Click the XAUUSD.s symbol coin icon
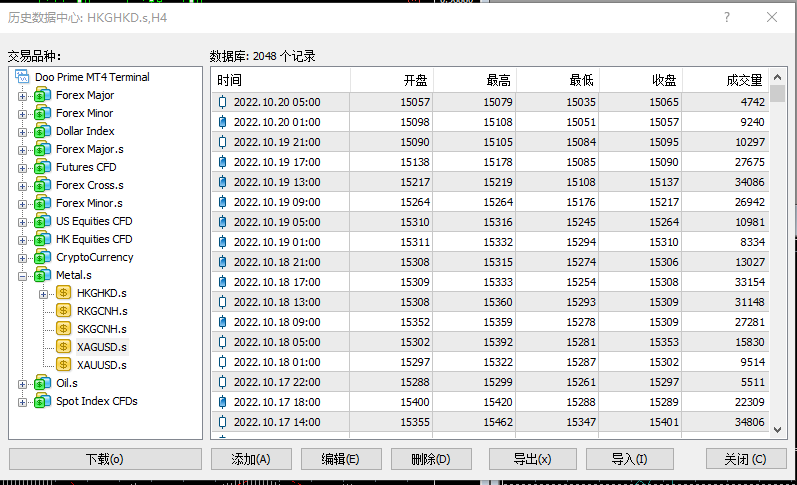The image size is (797, 485). pos(64,365)
